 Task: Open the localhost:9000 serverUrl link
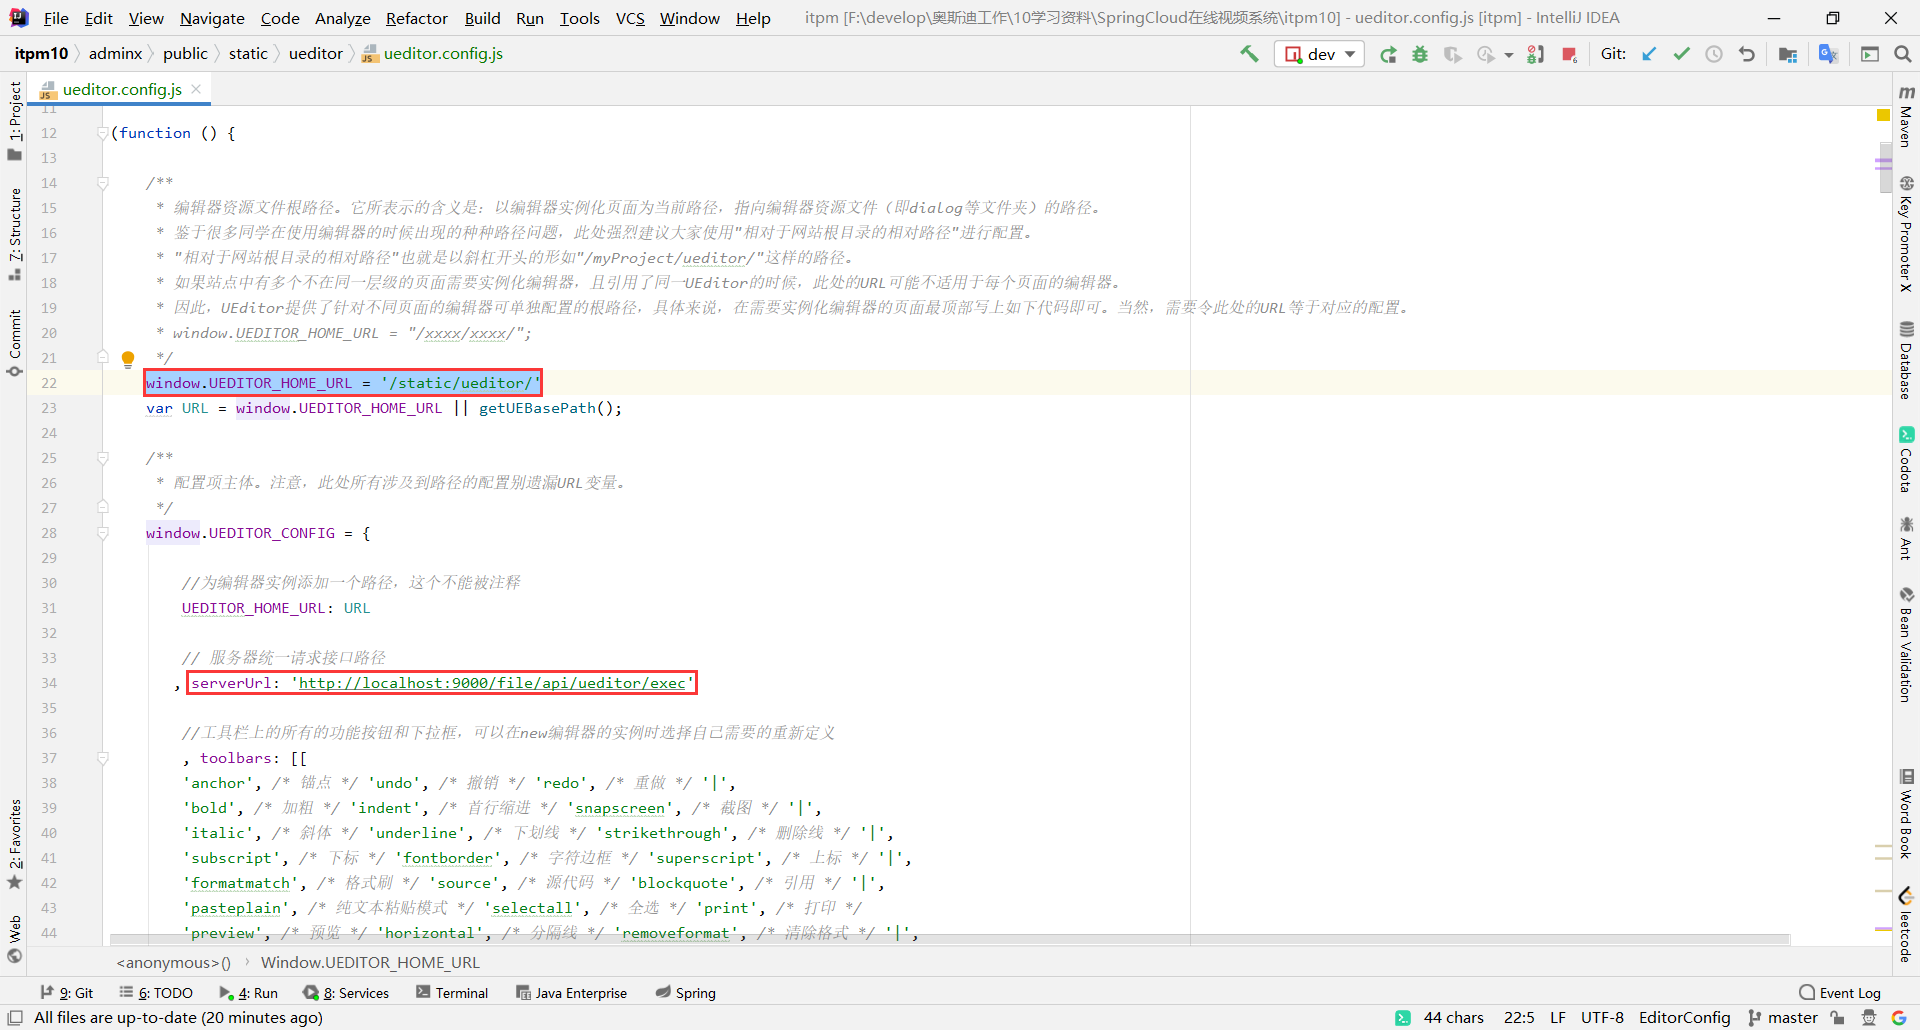pyautogui.click(x=492, y=683)
